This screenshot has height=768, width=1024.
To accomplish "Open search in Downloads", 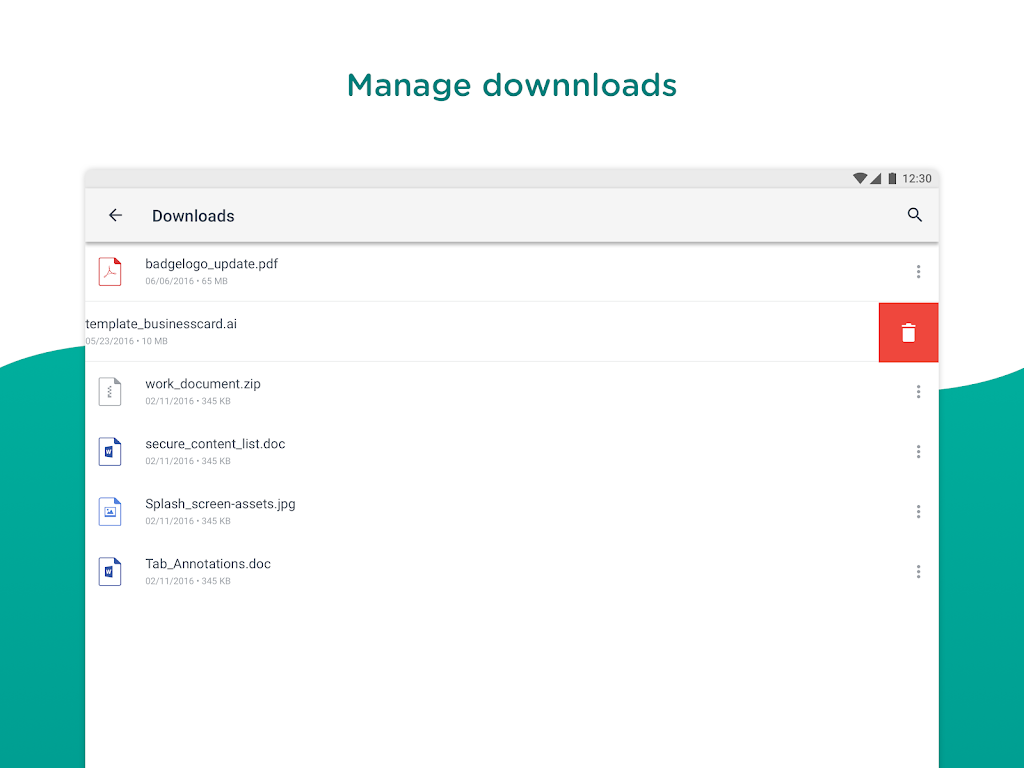I will tap(914, 215).
